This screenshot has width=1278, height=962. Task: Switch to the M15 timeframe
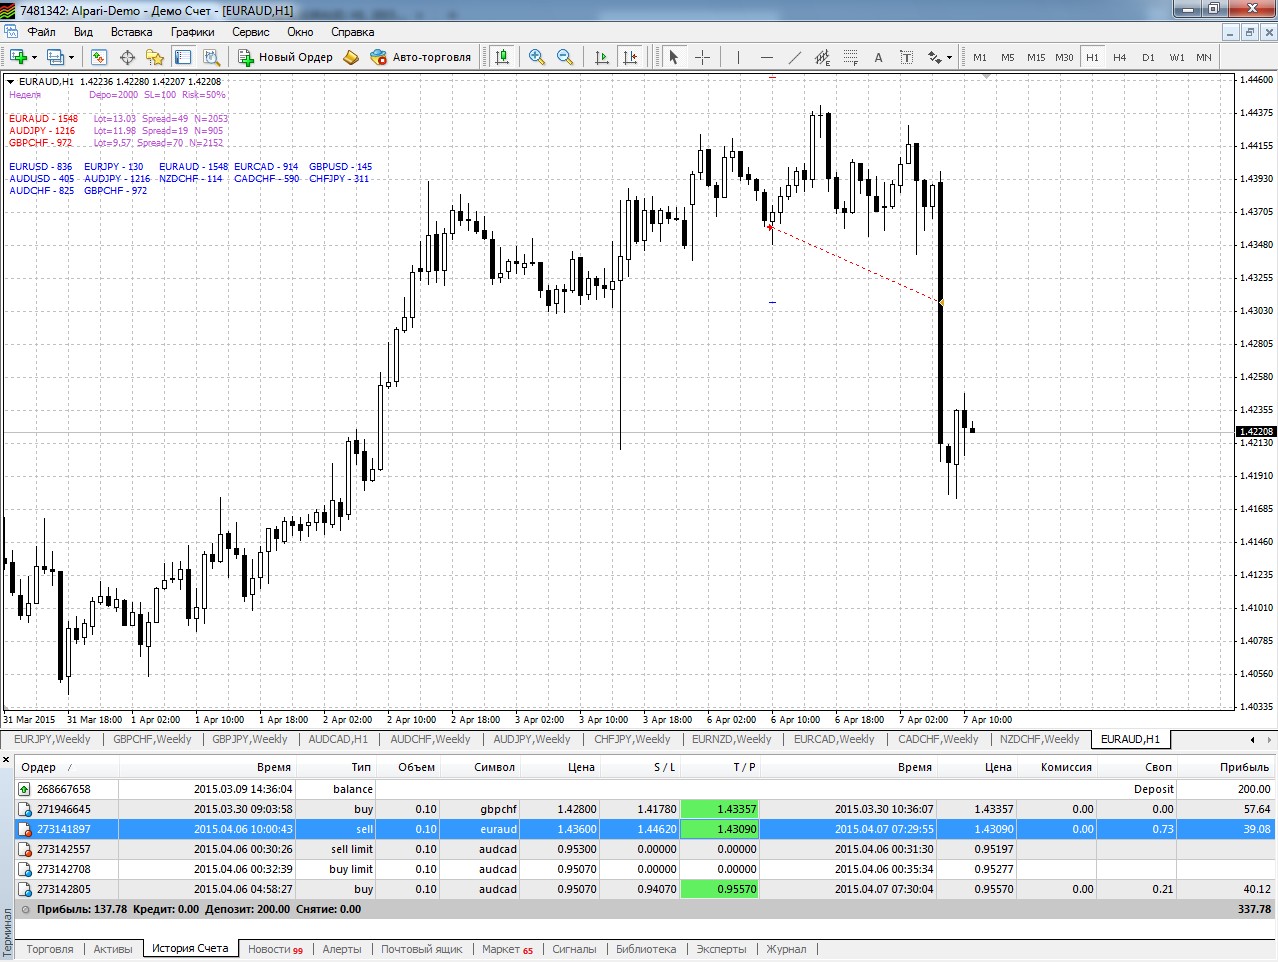pos(1036,57)
